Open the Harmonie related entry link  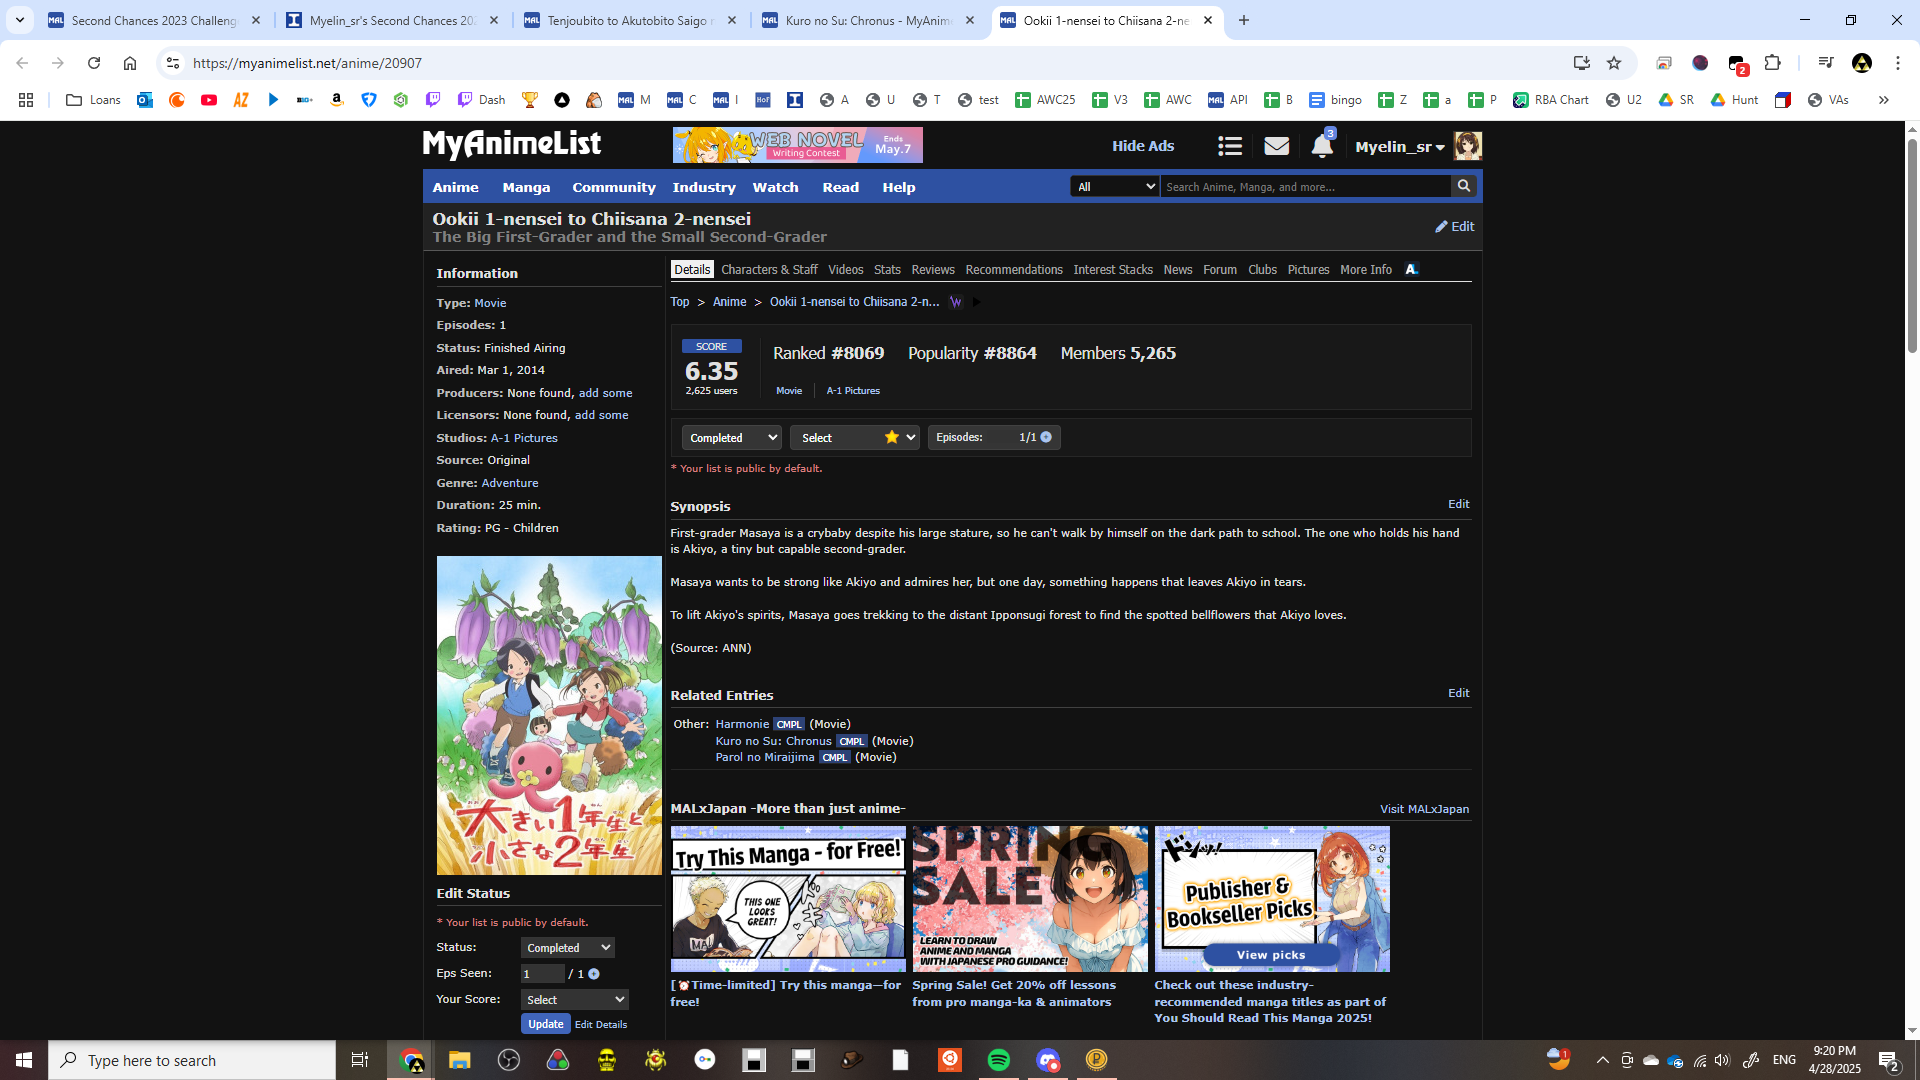point(741,724)
